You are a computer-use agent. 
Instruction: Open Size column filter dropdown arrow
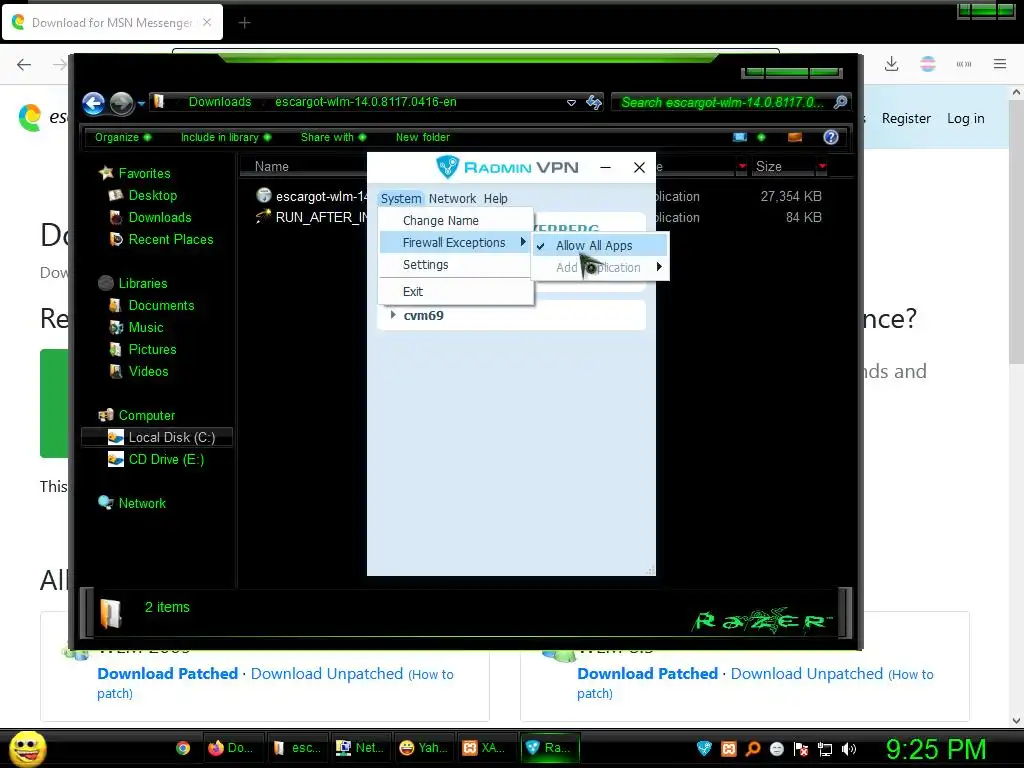pyautogui.click(x=822, y=167)
